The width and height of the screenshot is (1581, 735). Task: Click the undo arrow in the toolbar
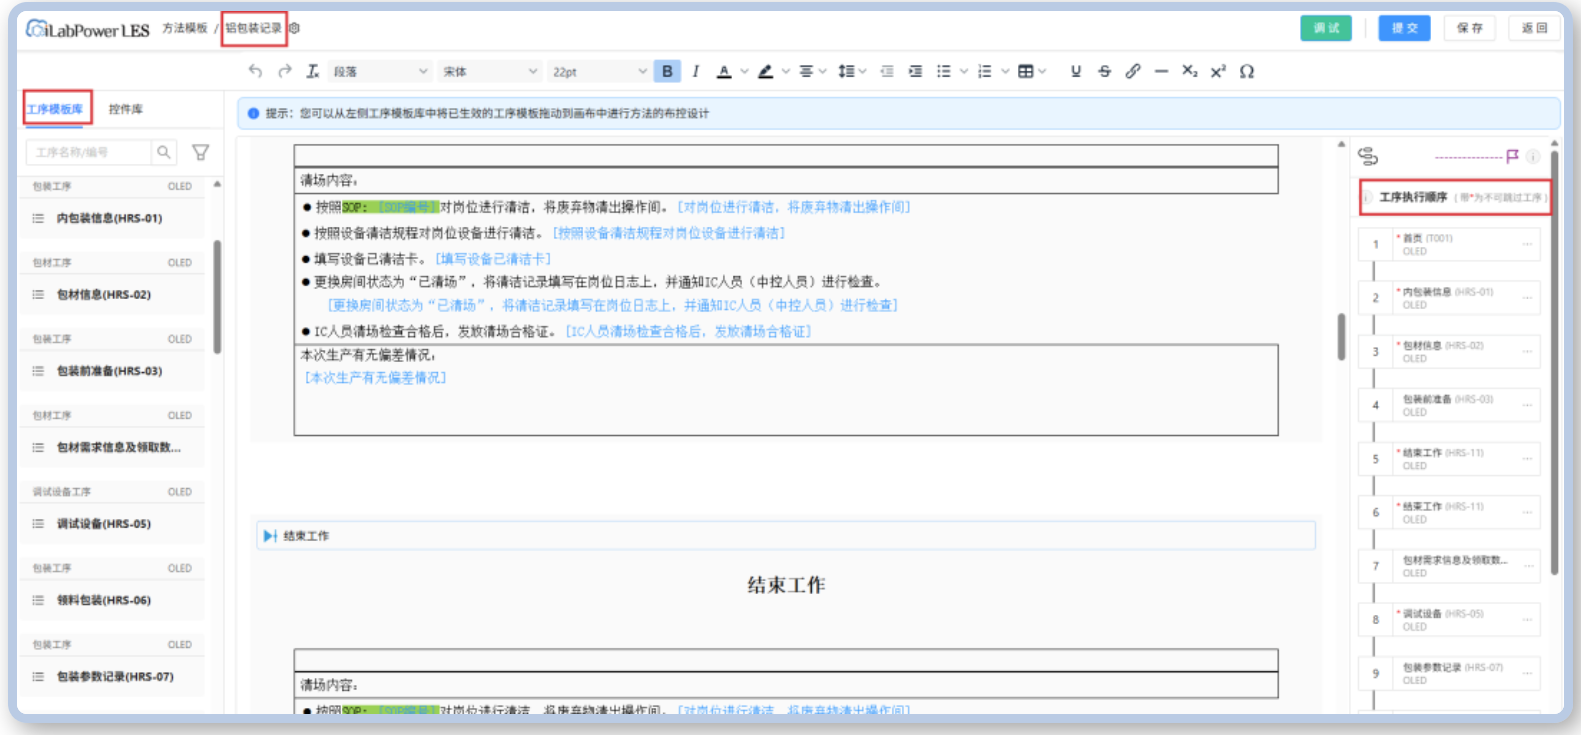[x=255, y=71]
